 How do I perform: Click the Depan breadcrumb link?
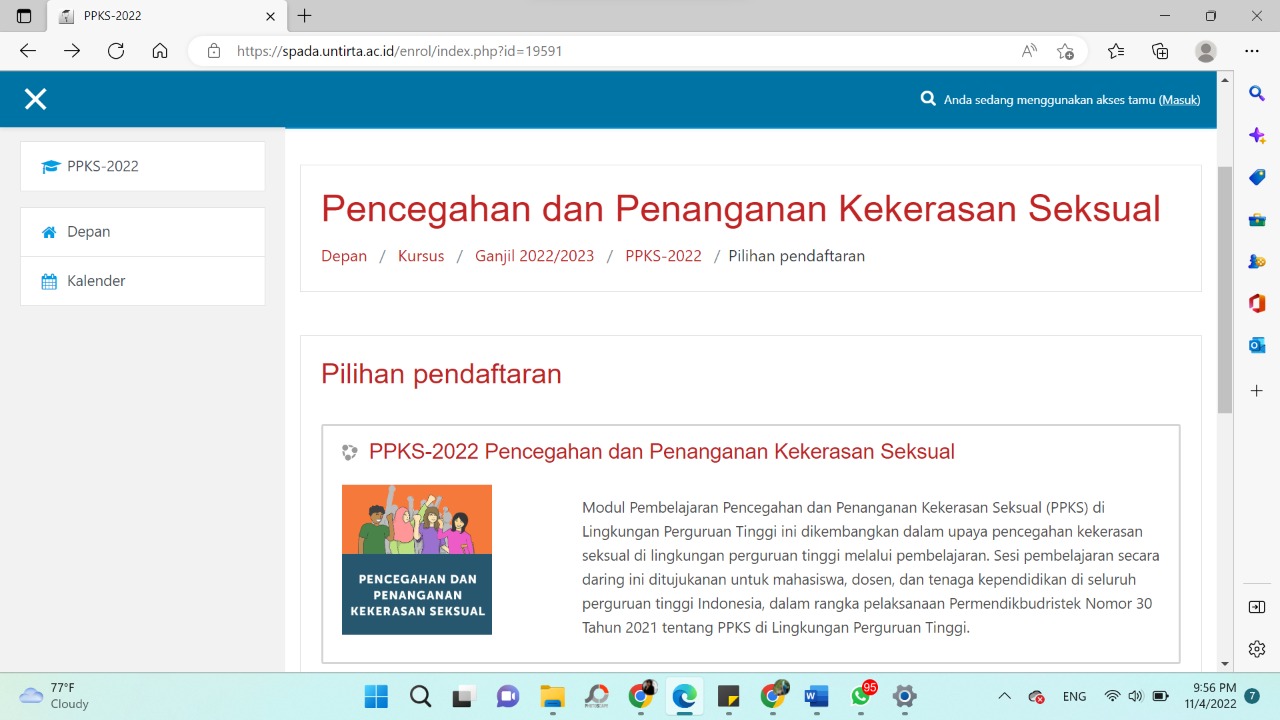[x=344, y=256]
